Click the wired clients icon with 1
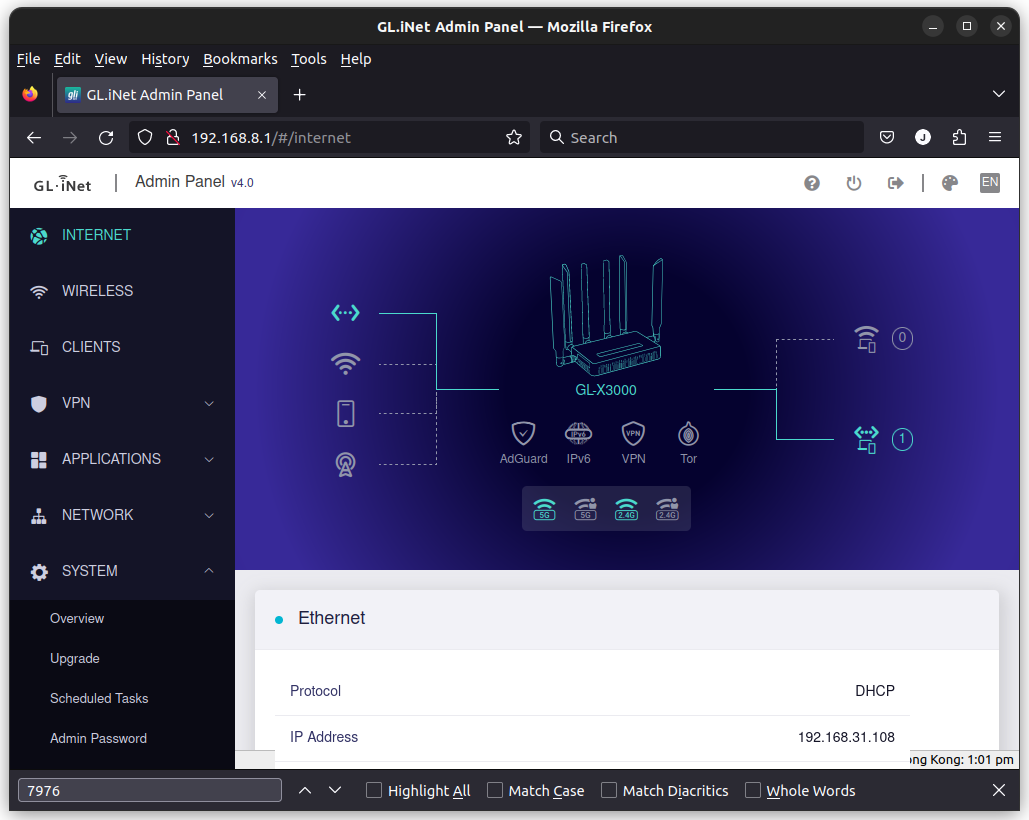This screenshot has width=1029, height=820. tap(866, 440)
